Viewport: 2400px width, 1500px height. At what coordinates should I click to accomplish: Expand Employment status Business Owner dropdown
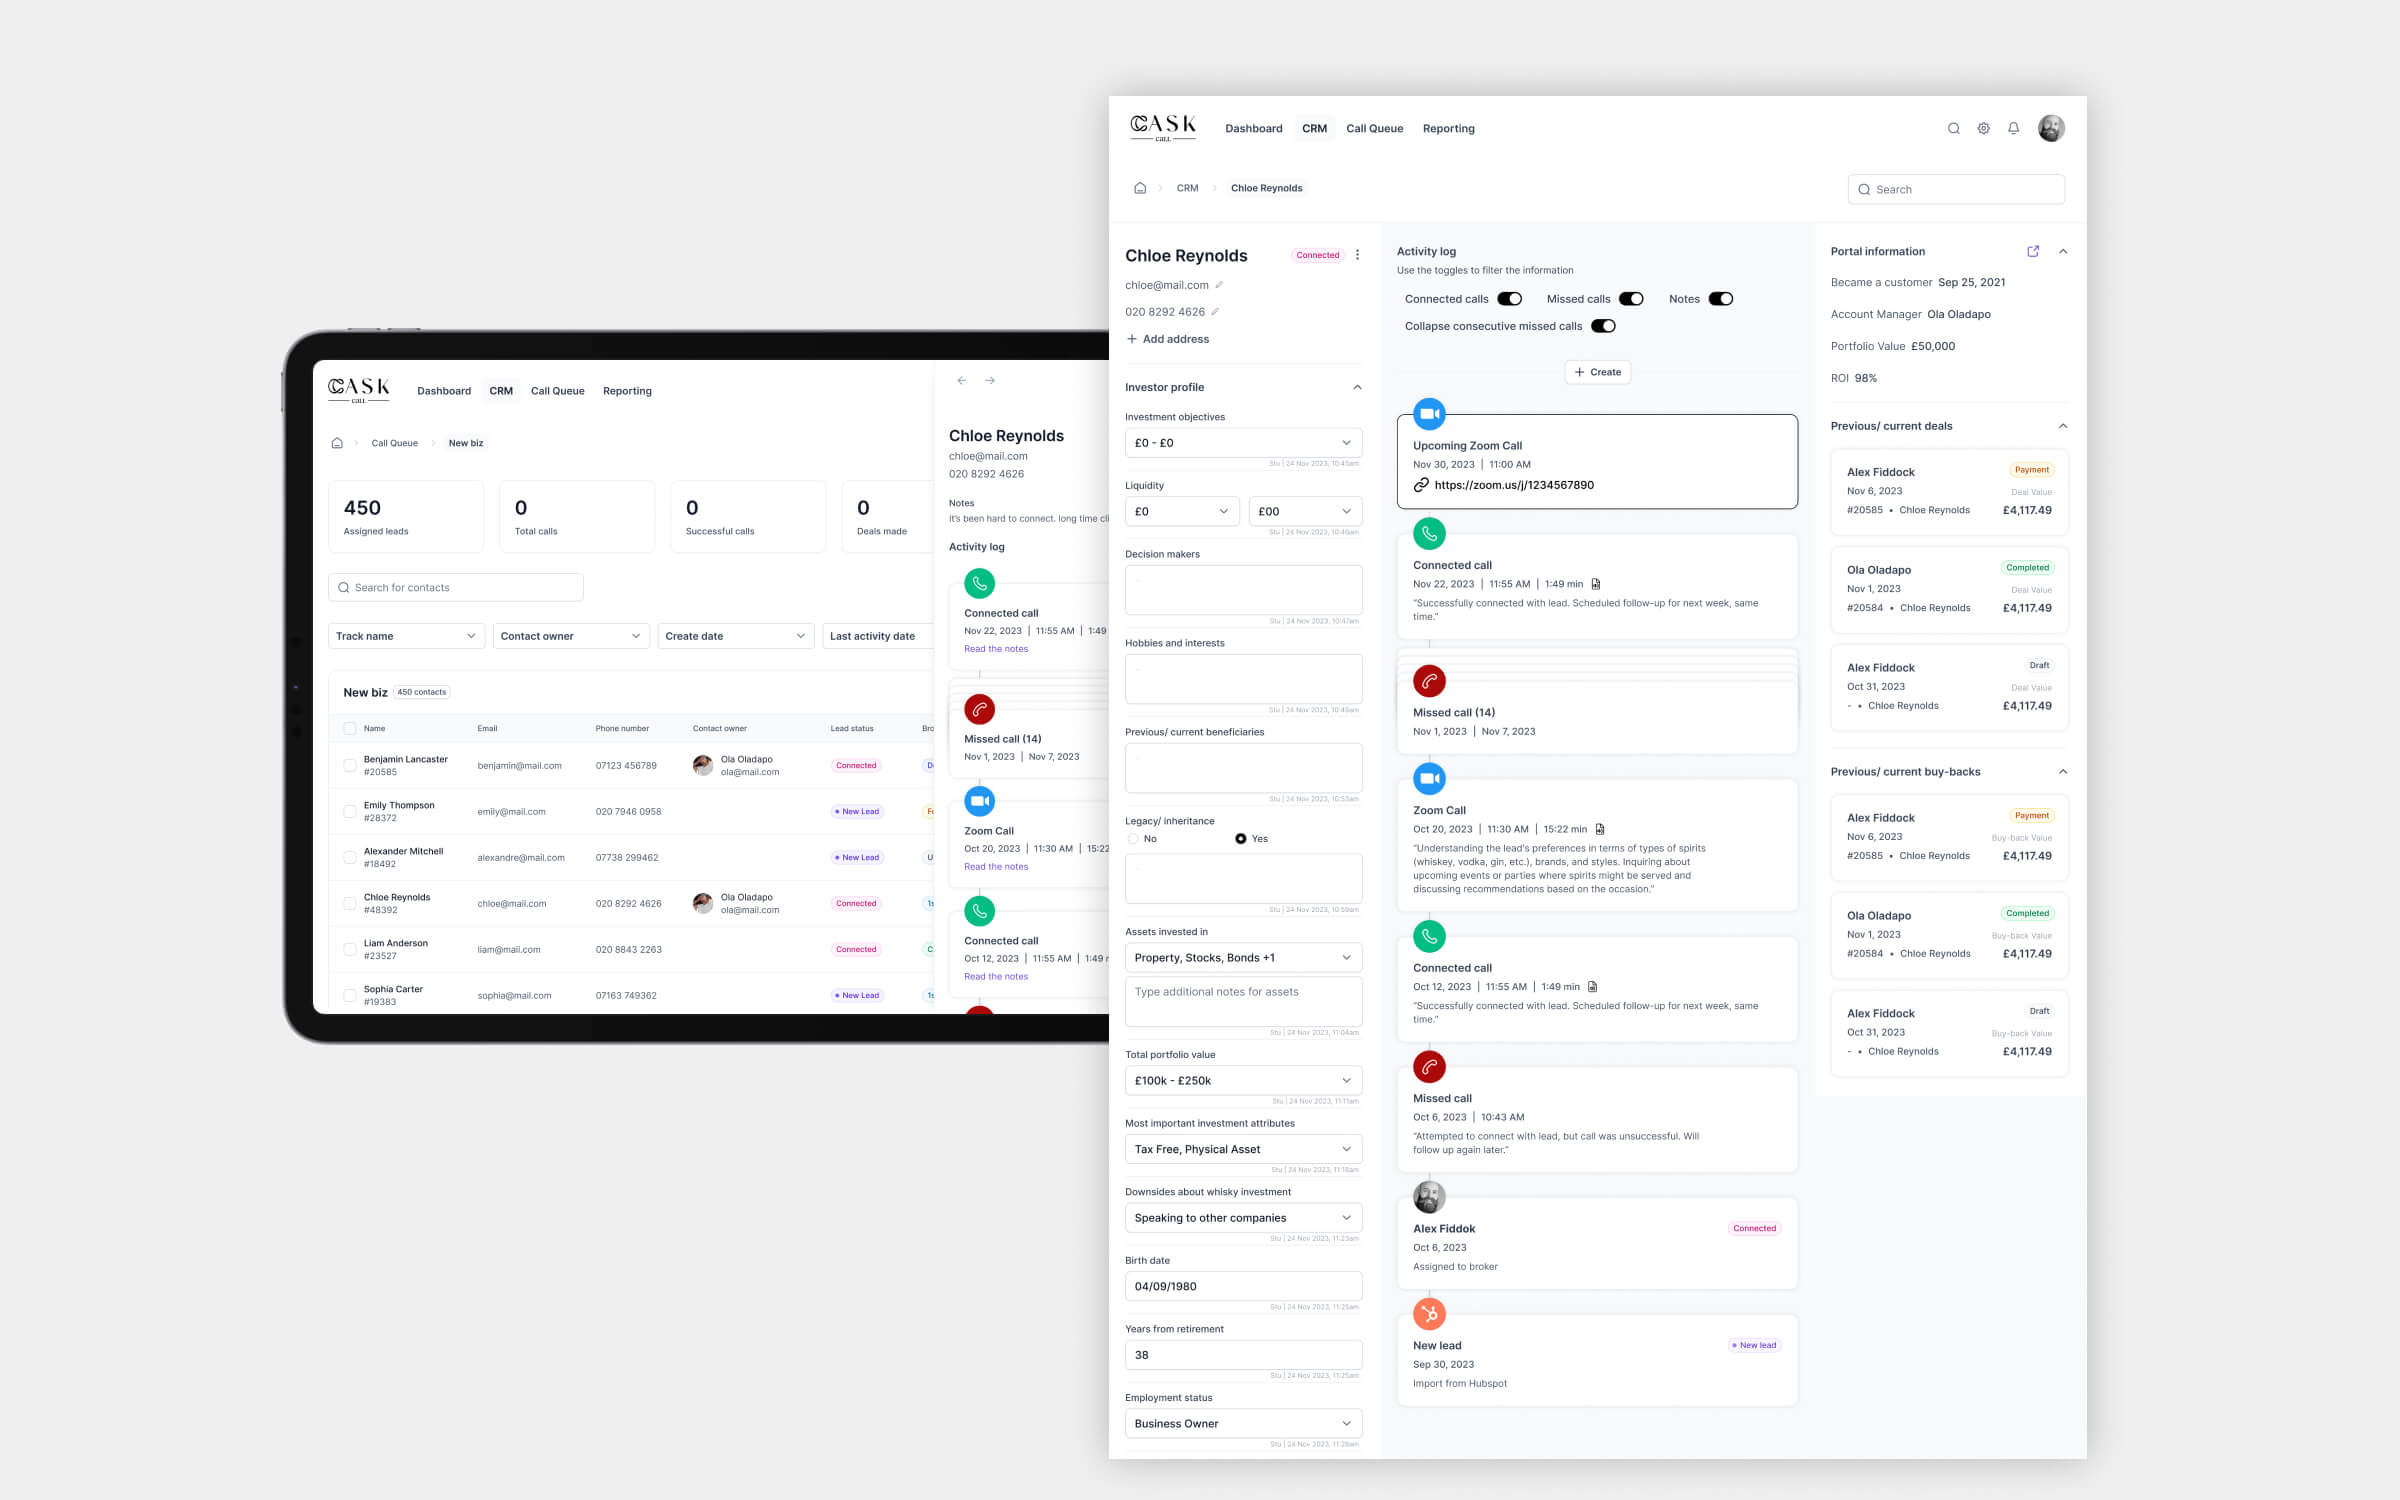1243,1423
